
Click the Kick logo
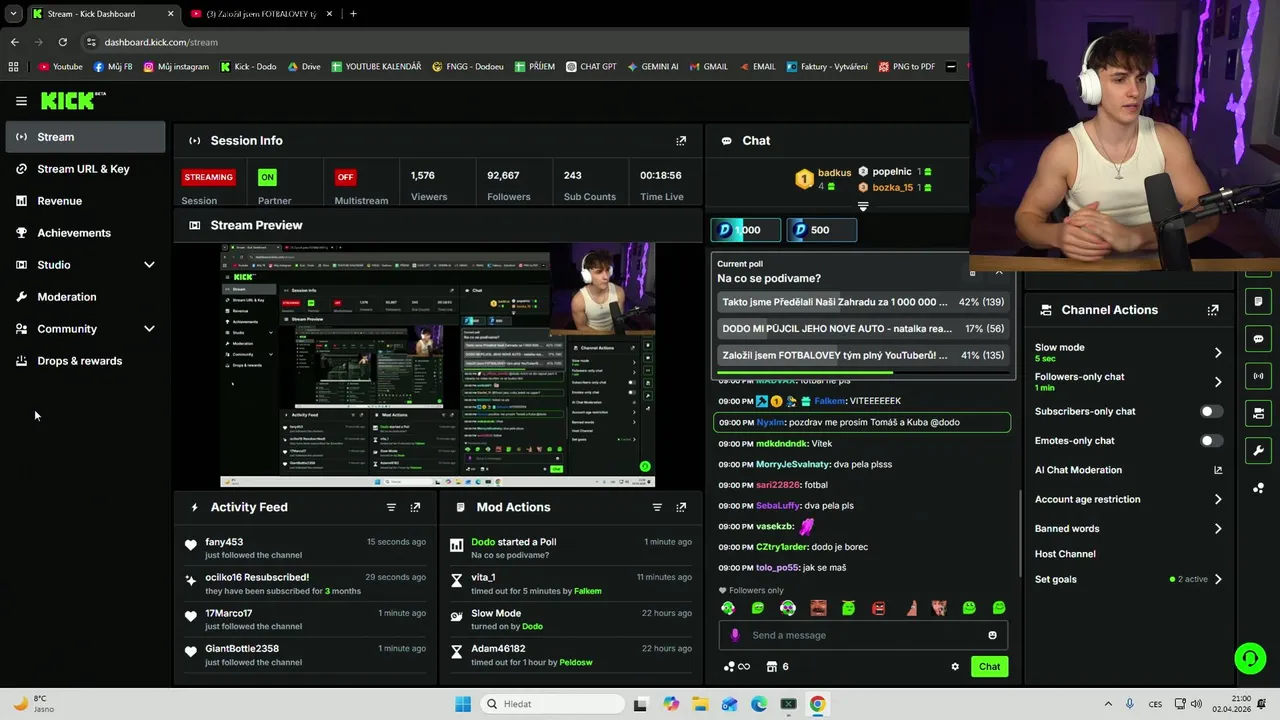click(73, 100)
